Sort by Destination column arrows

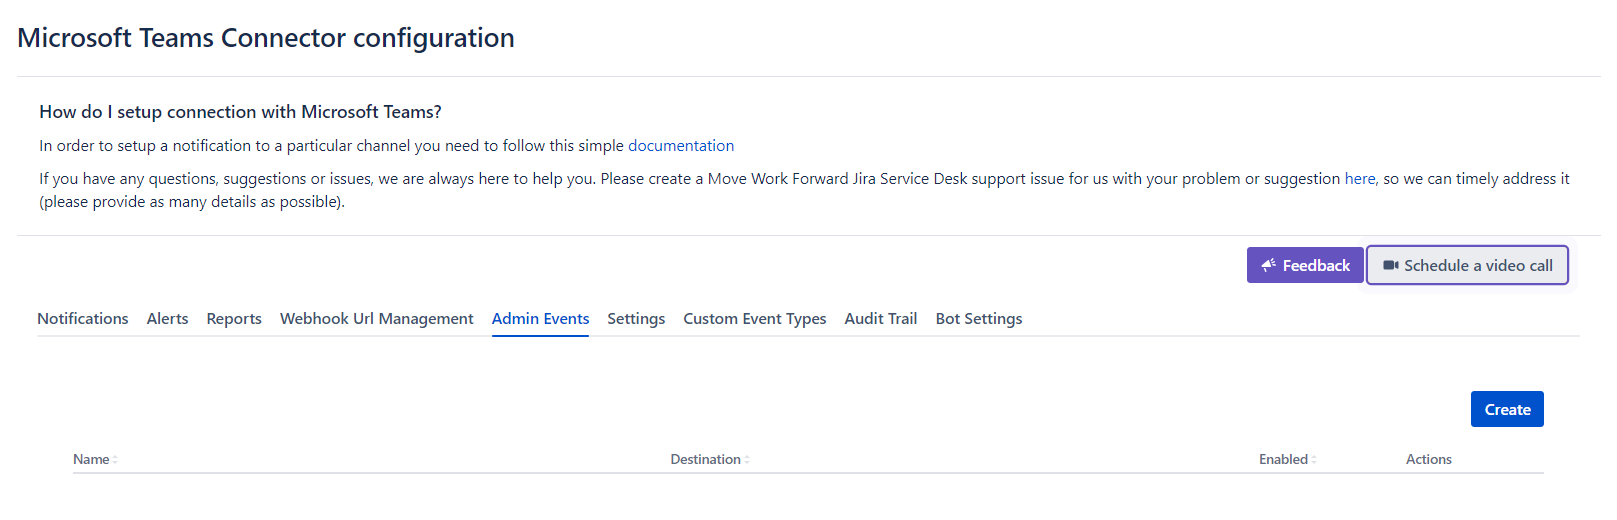click(747, 460)
